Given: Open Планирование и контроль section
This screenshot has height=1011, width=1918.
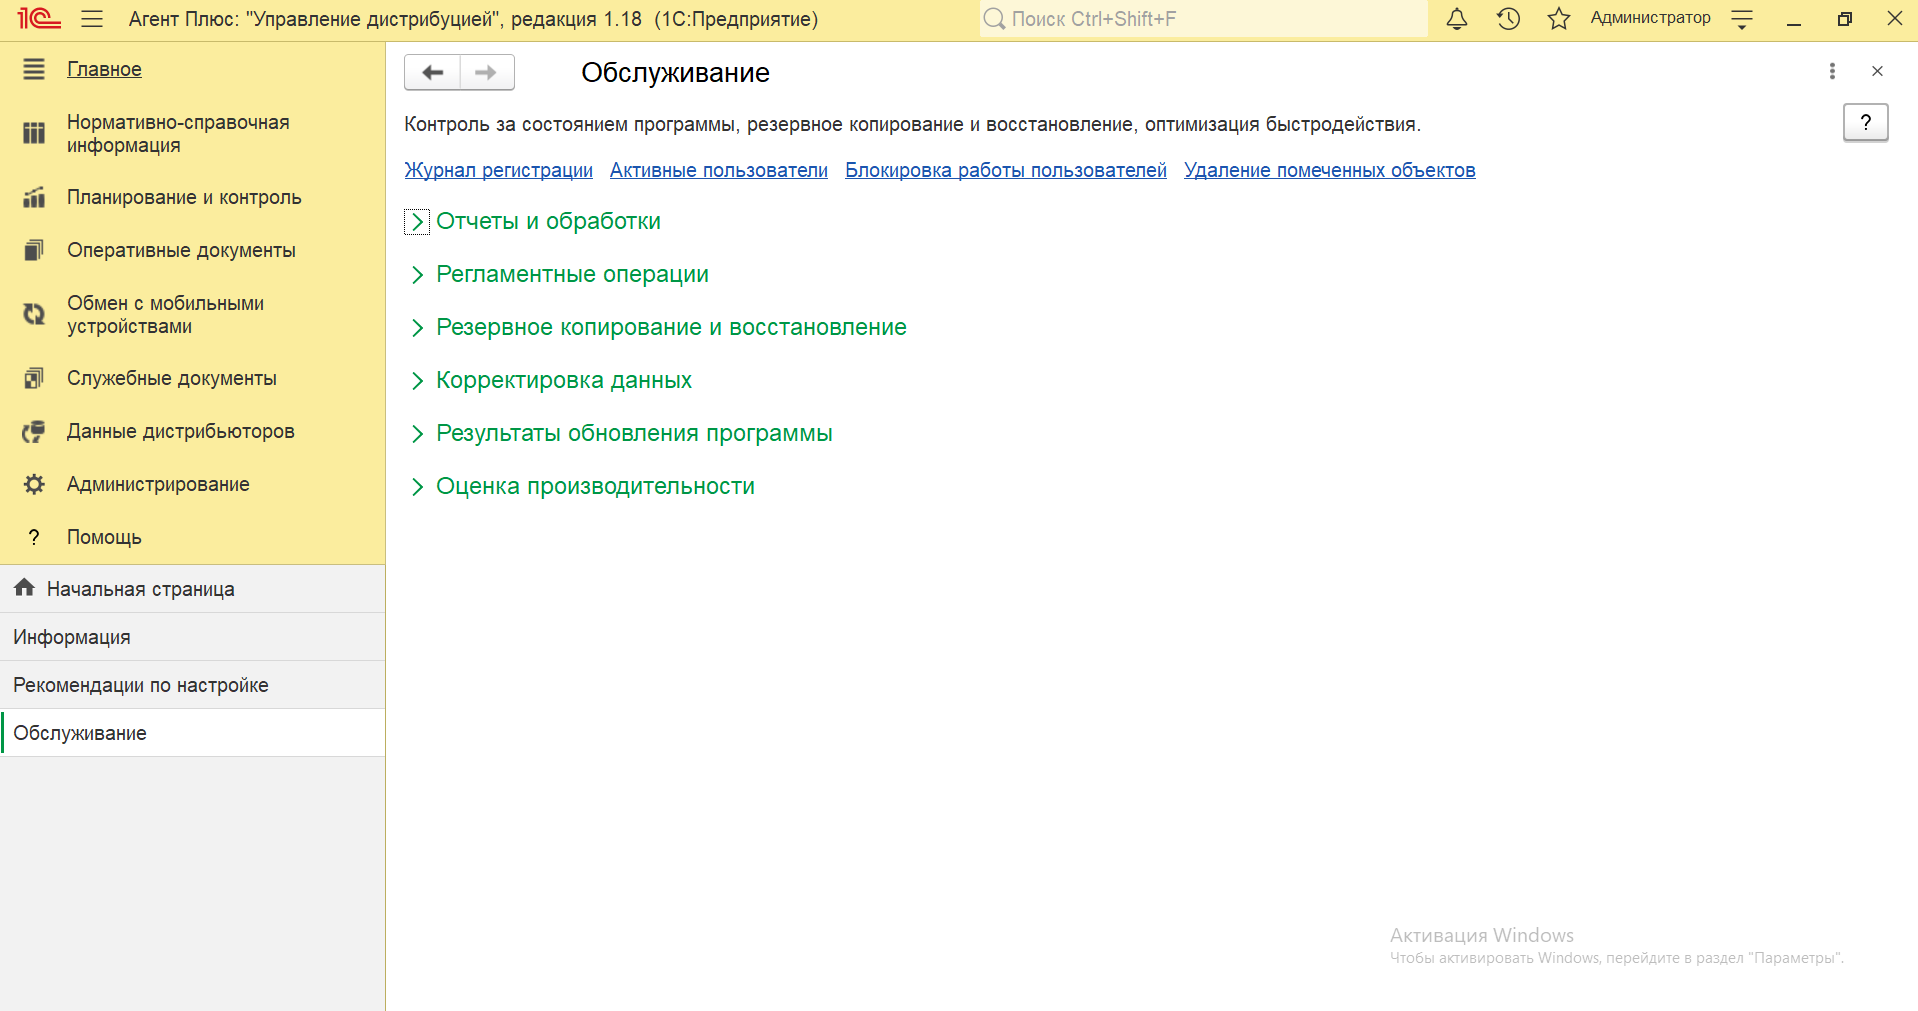Looking at the screenshot, I should (x=184, y=197).
